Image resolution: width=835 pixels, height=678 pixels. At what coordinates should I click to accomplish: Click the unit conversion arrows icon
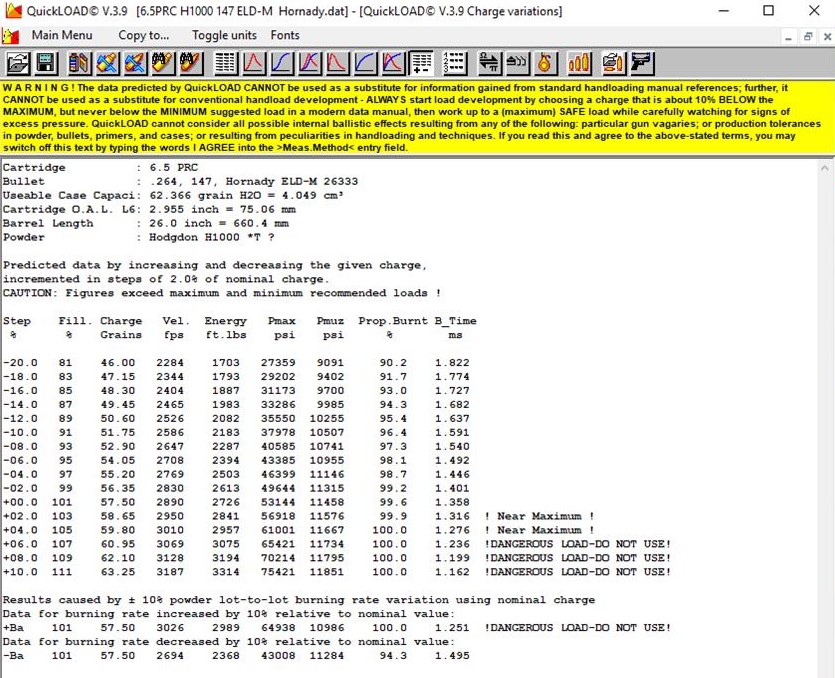[x=488, y=63]
